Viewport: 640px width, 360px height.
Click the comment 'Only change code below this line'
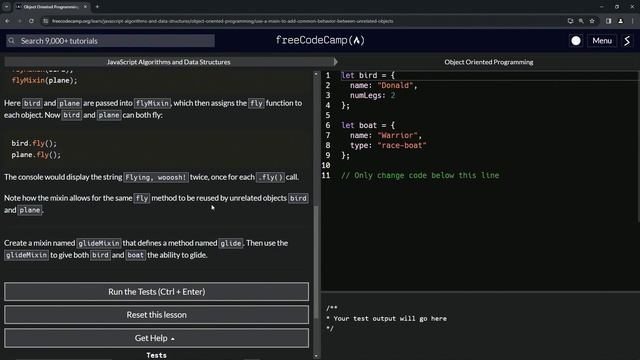pyautogui.click(x=420, y=175)
